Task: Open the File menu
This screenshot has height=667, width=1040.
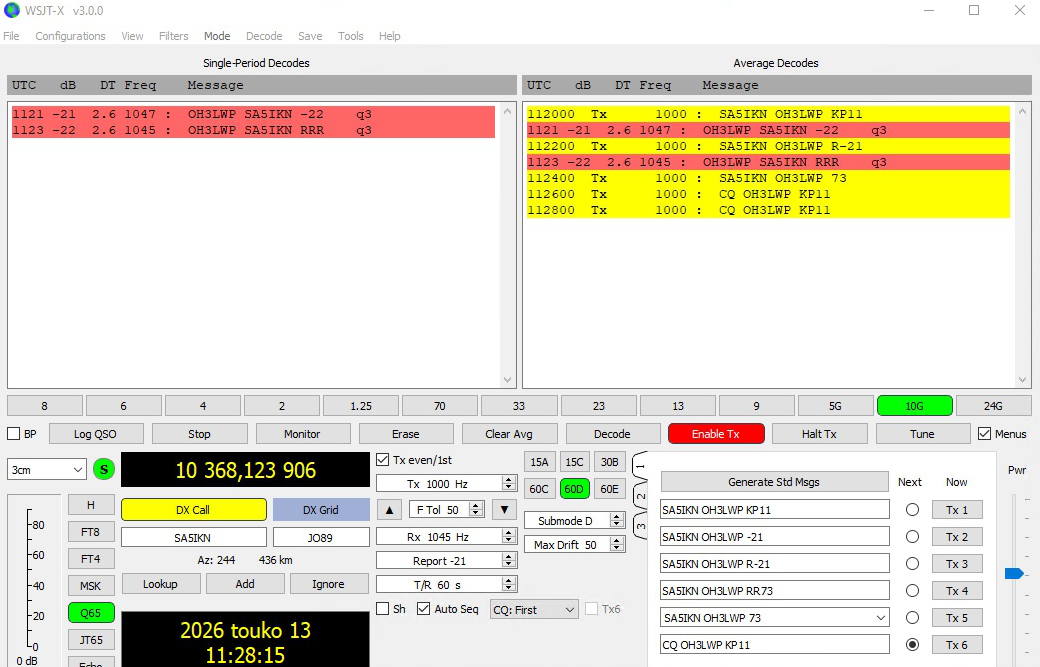Action: pos(11,36)
